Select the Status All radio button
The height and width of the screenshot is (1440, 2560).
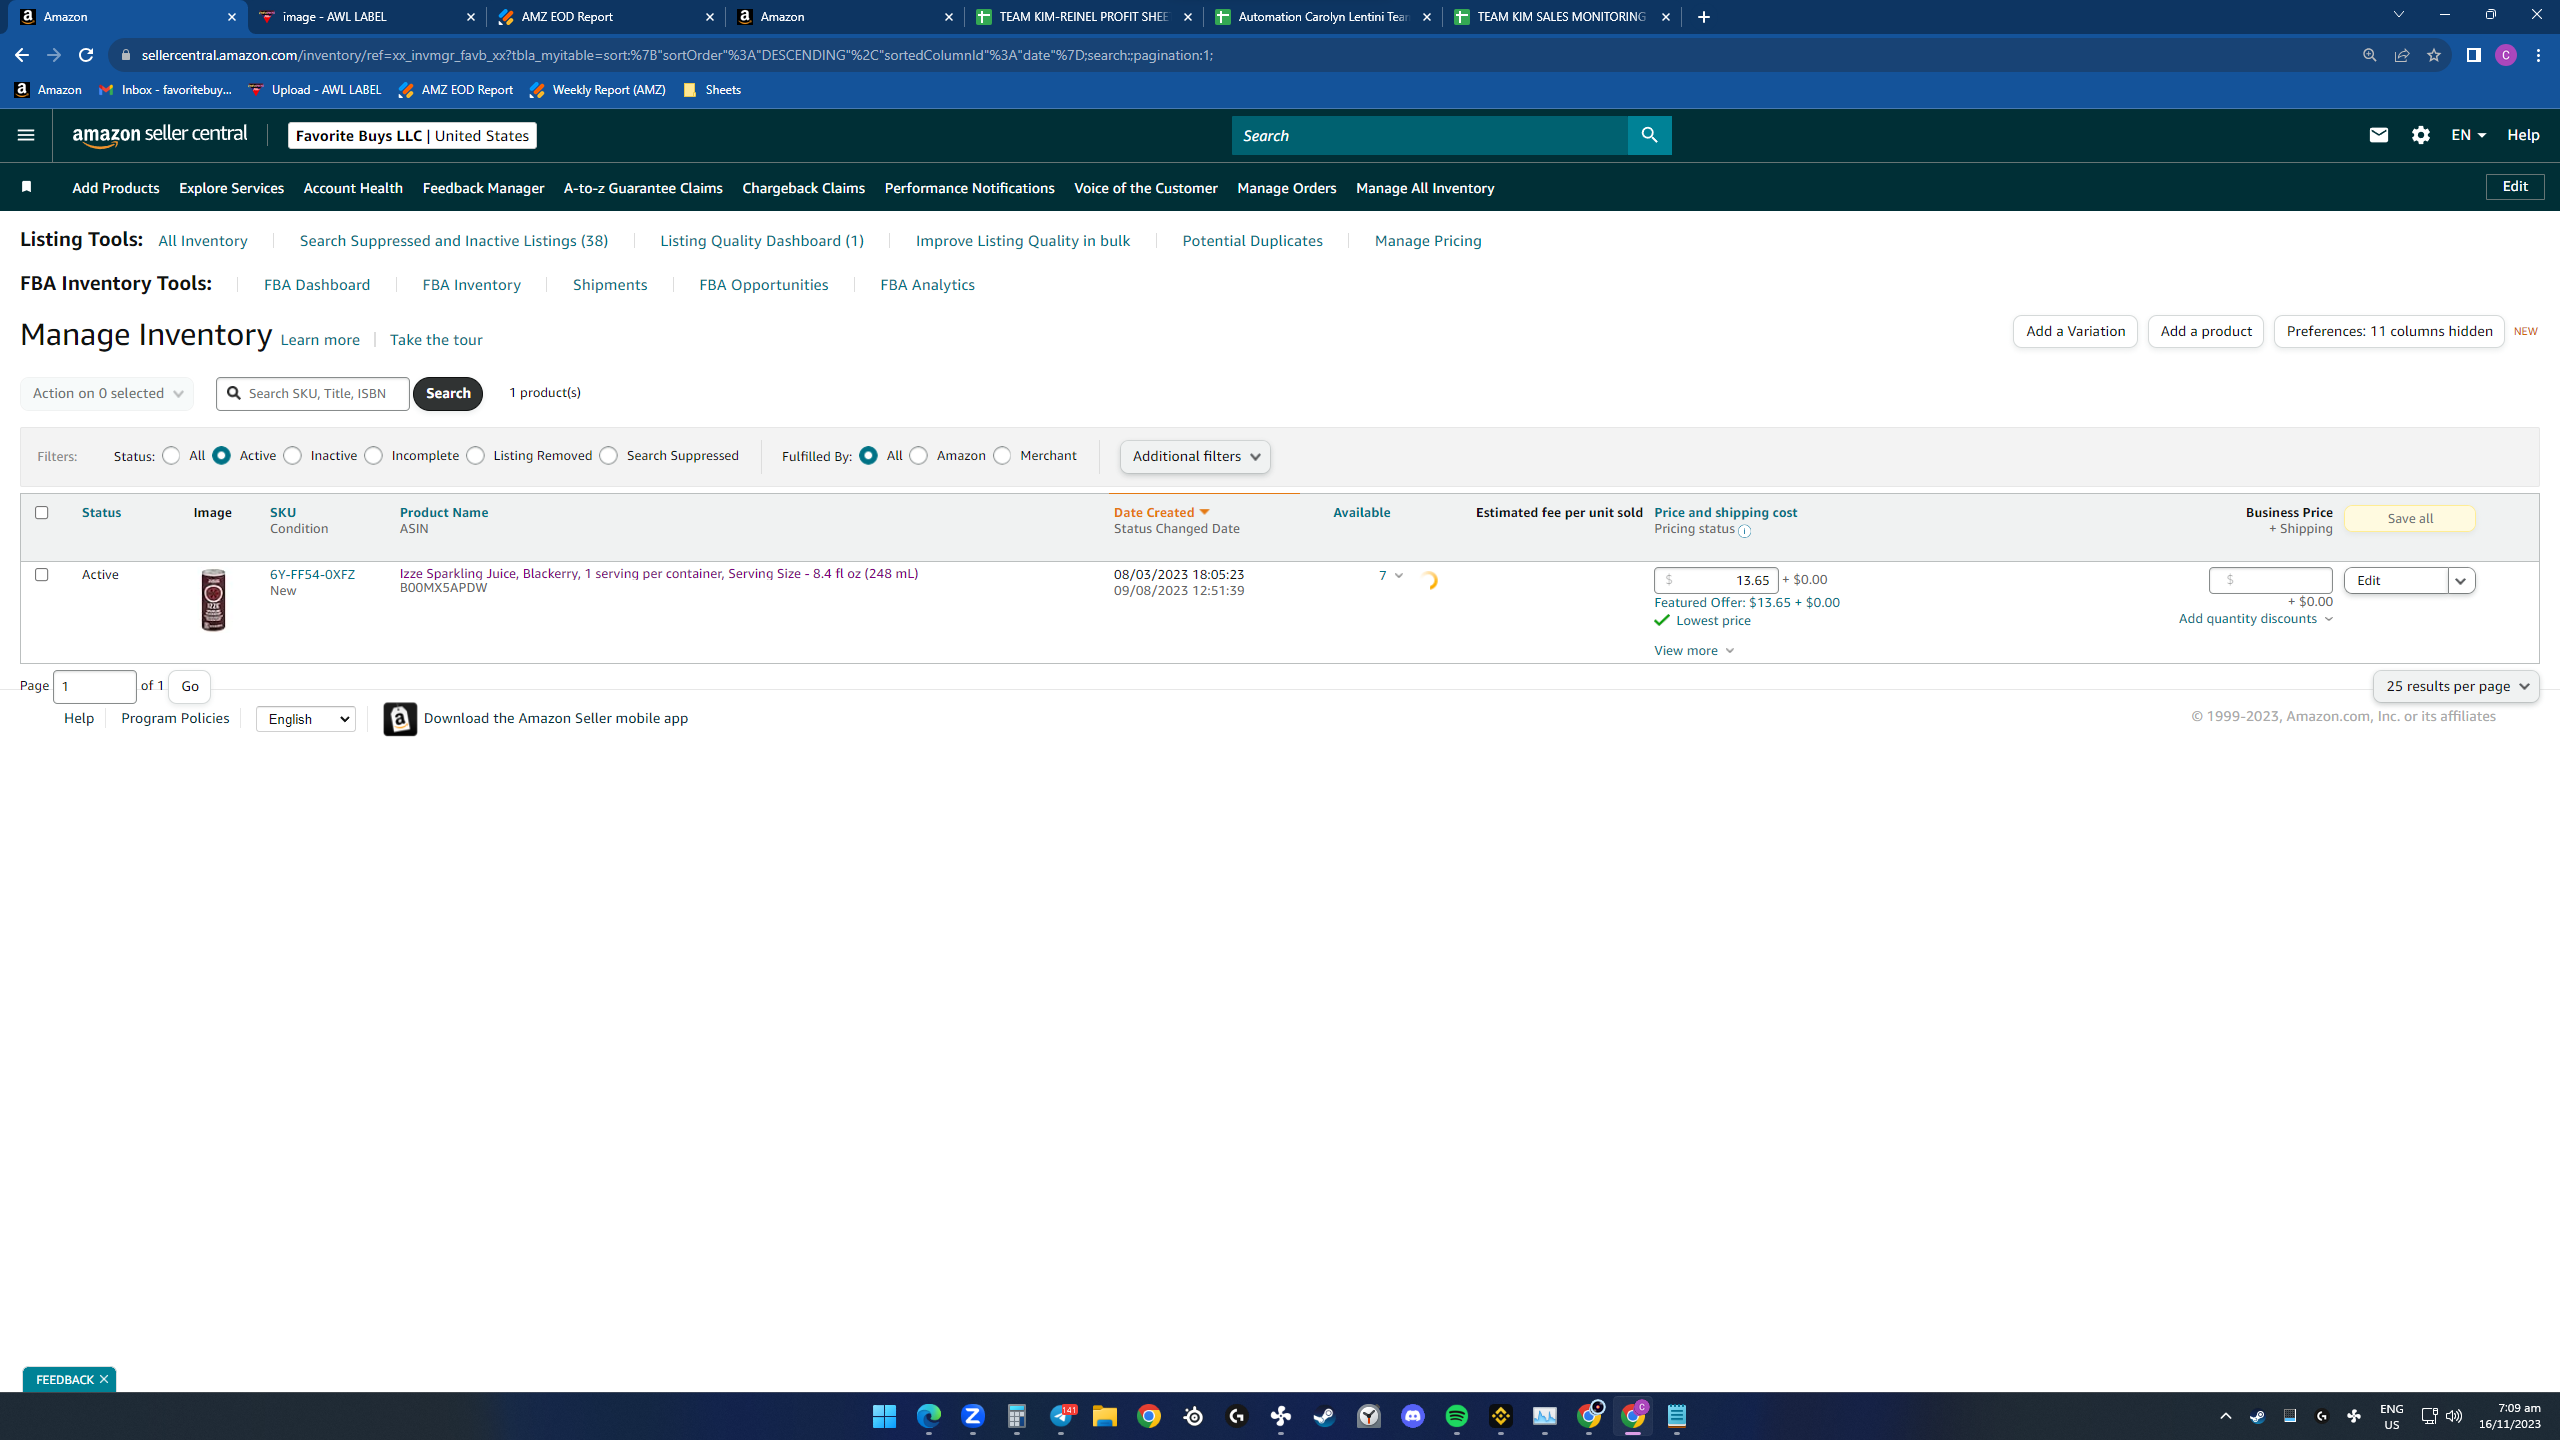coord(171,456)
